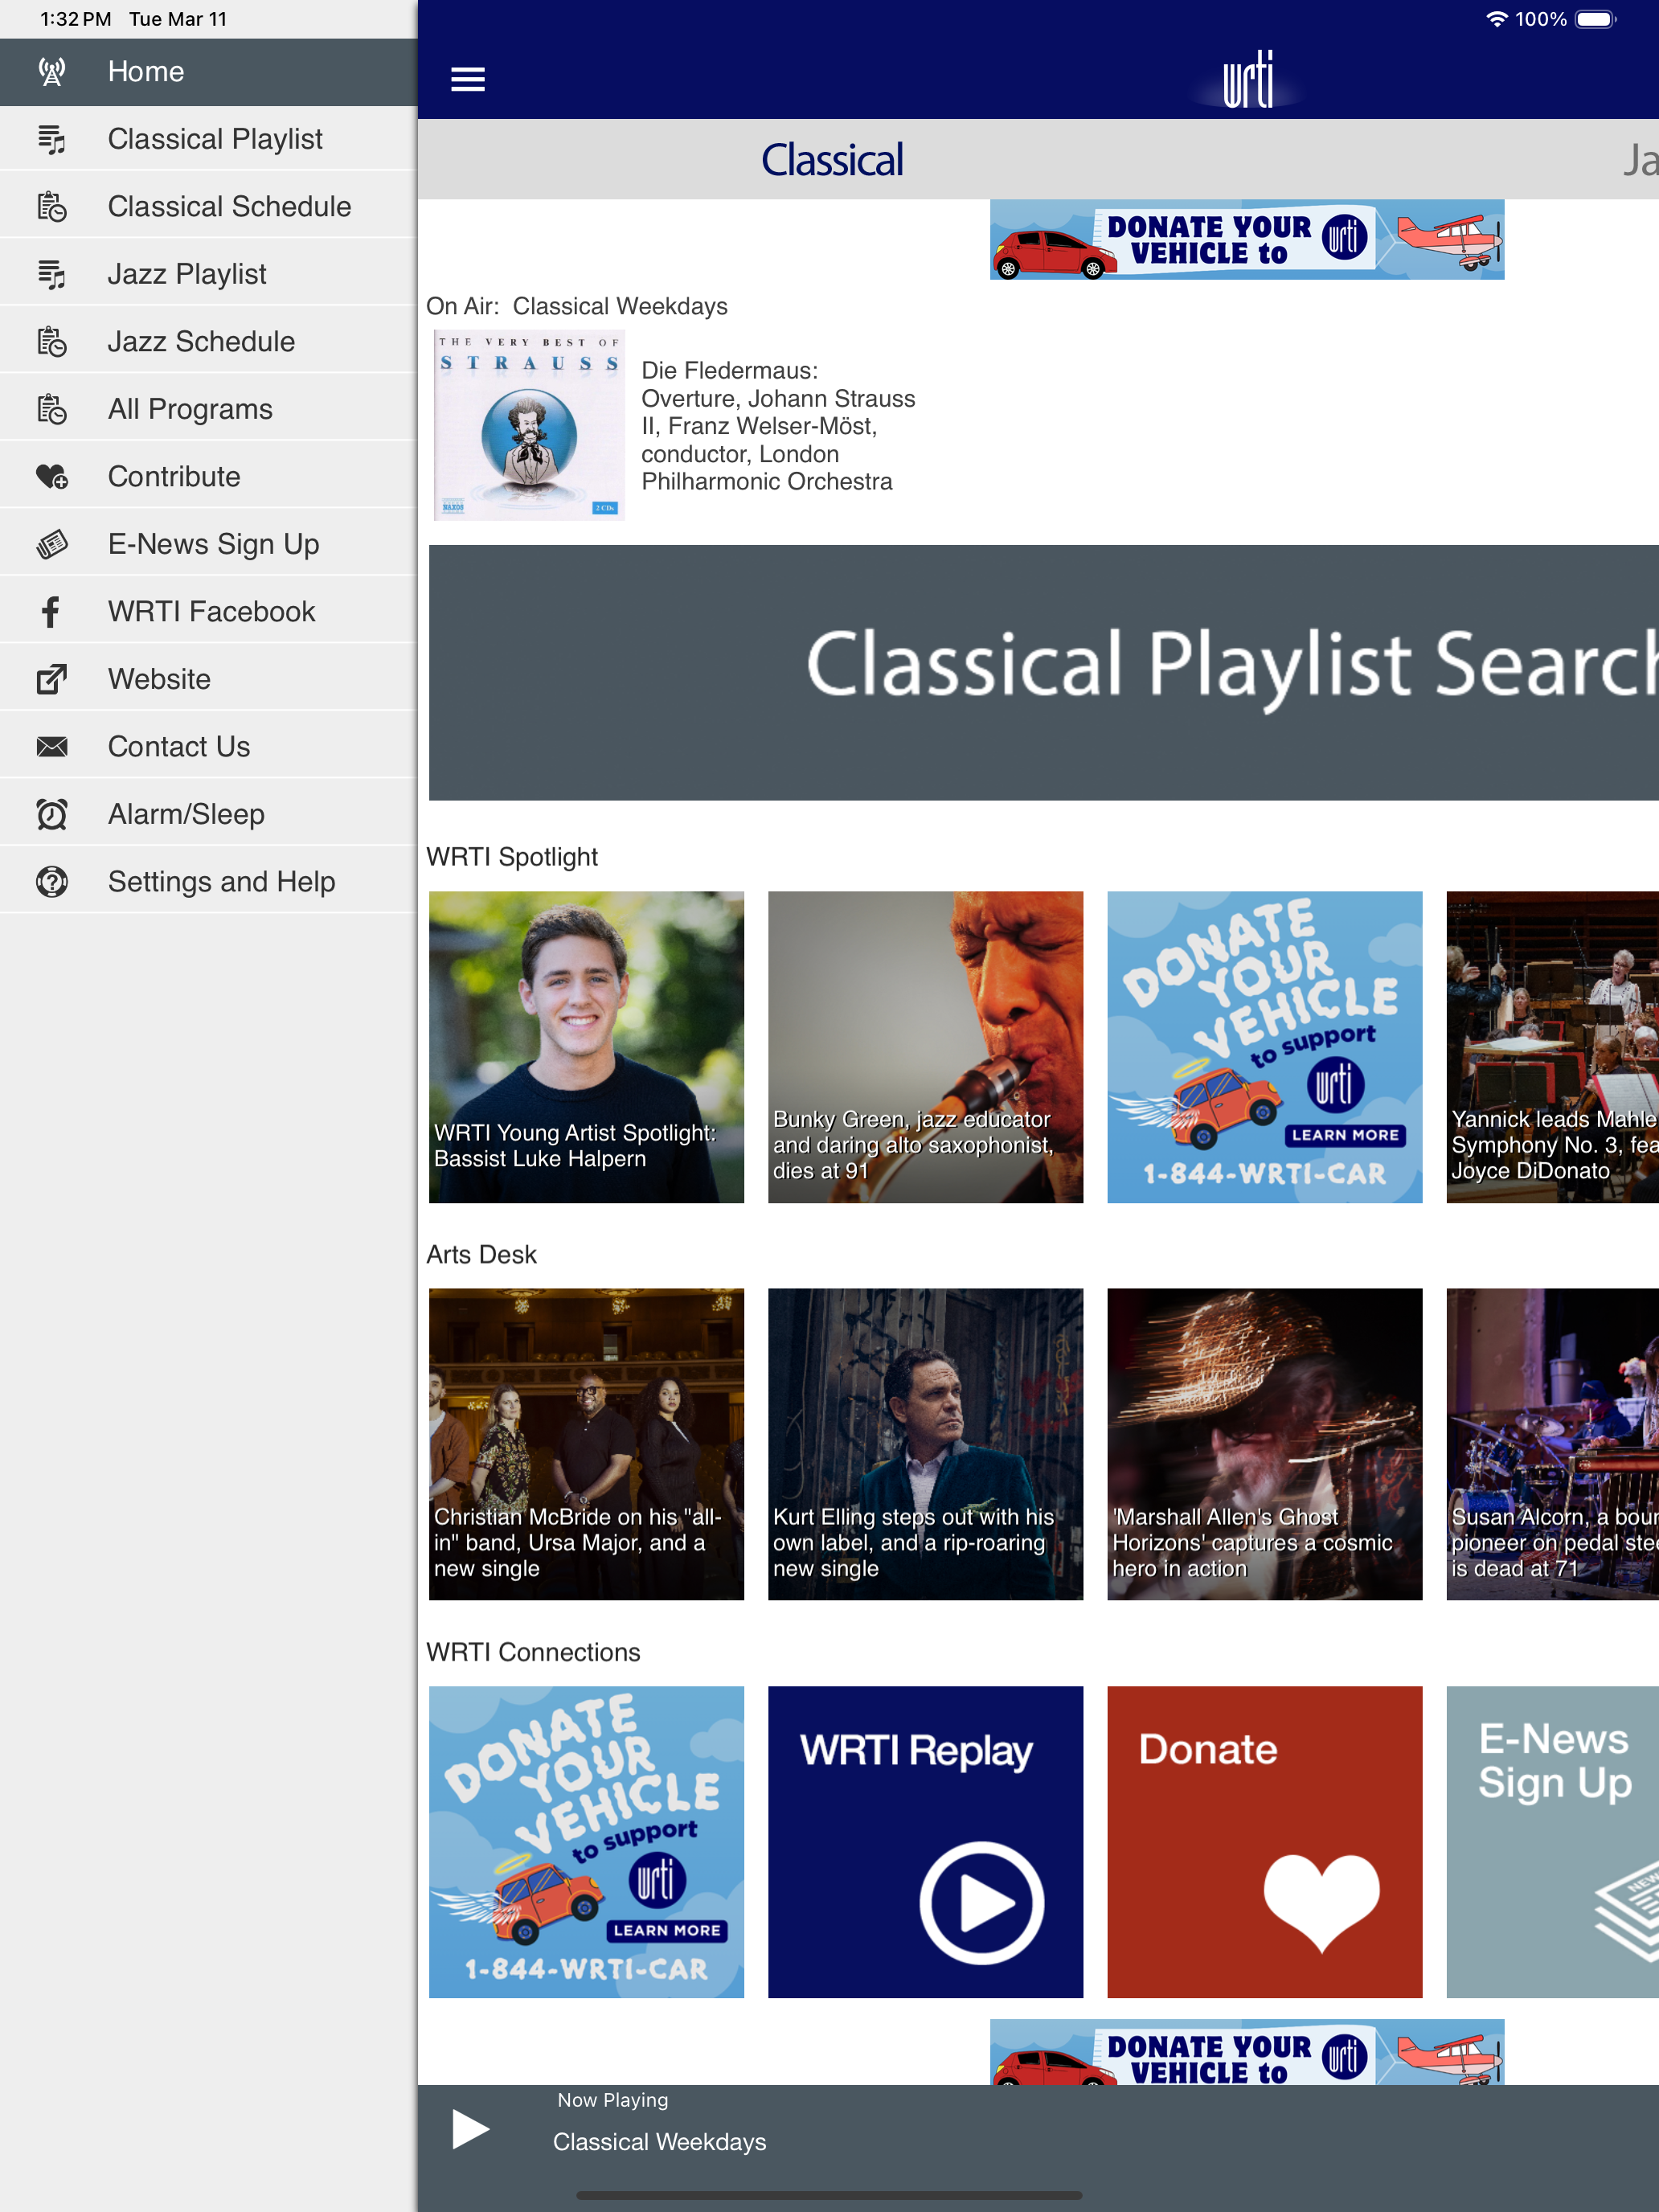Open All Programs menu item
The height and width of the screenshot is (2212, 1659).
208,409
